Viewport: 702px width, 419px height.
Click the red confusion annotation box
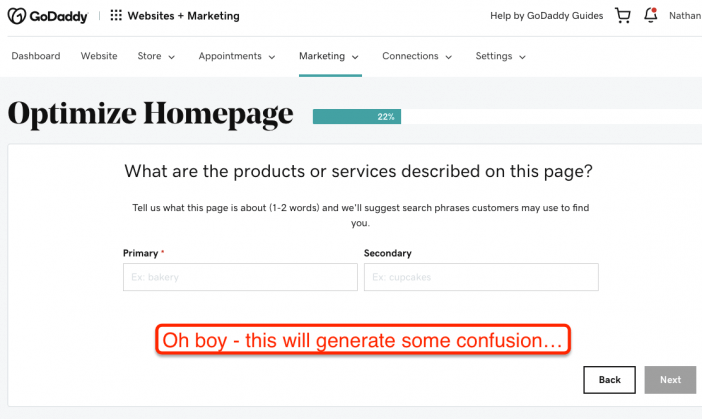click(x=363, y=340)
